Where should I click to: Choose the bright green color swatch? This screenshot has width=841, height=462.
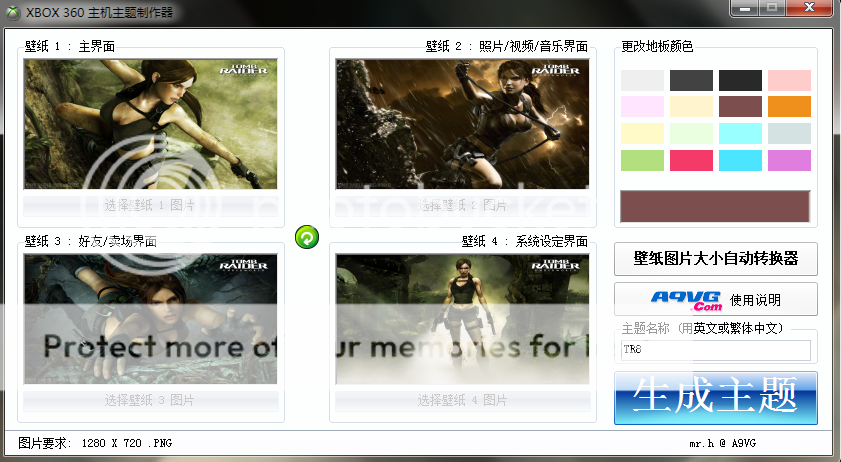(642, 160)
